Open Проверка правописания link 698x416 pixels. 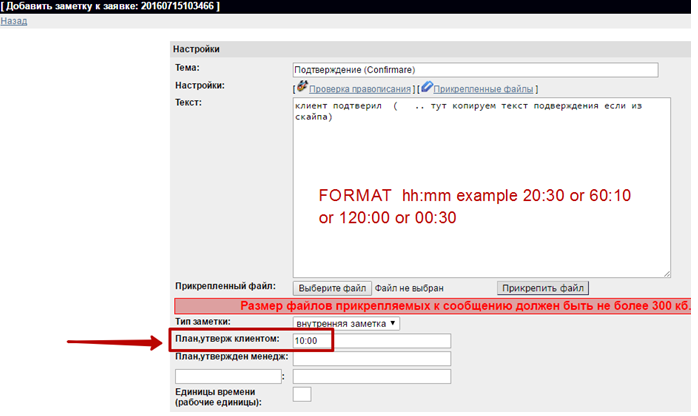360,89
